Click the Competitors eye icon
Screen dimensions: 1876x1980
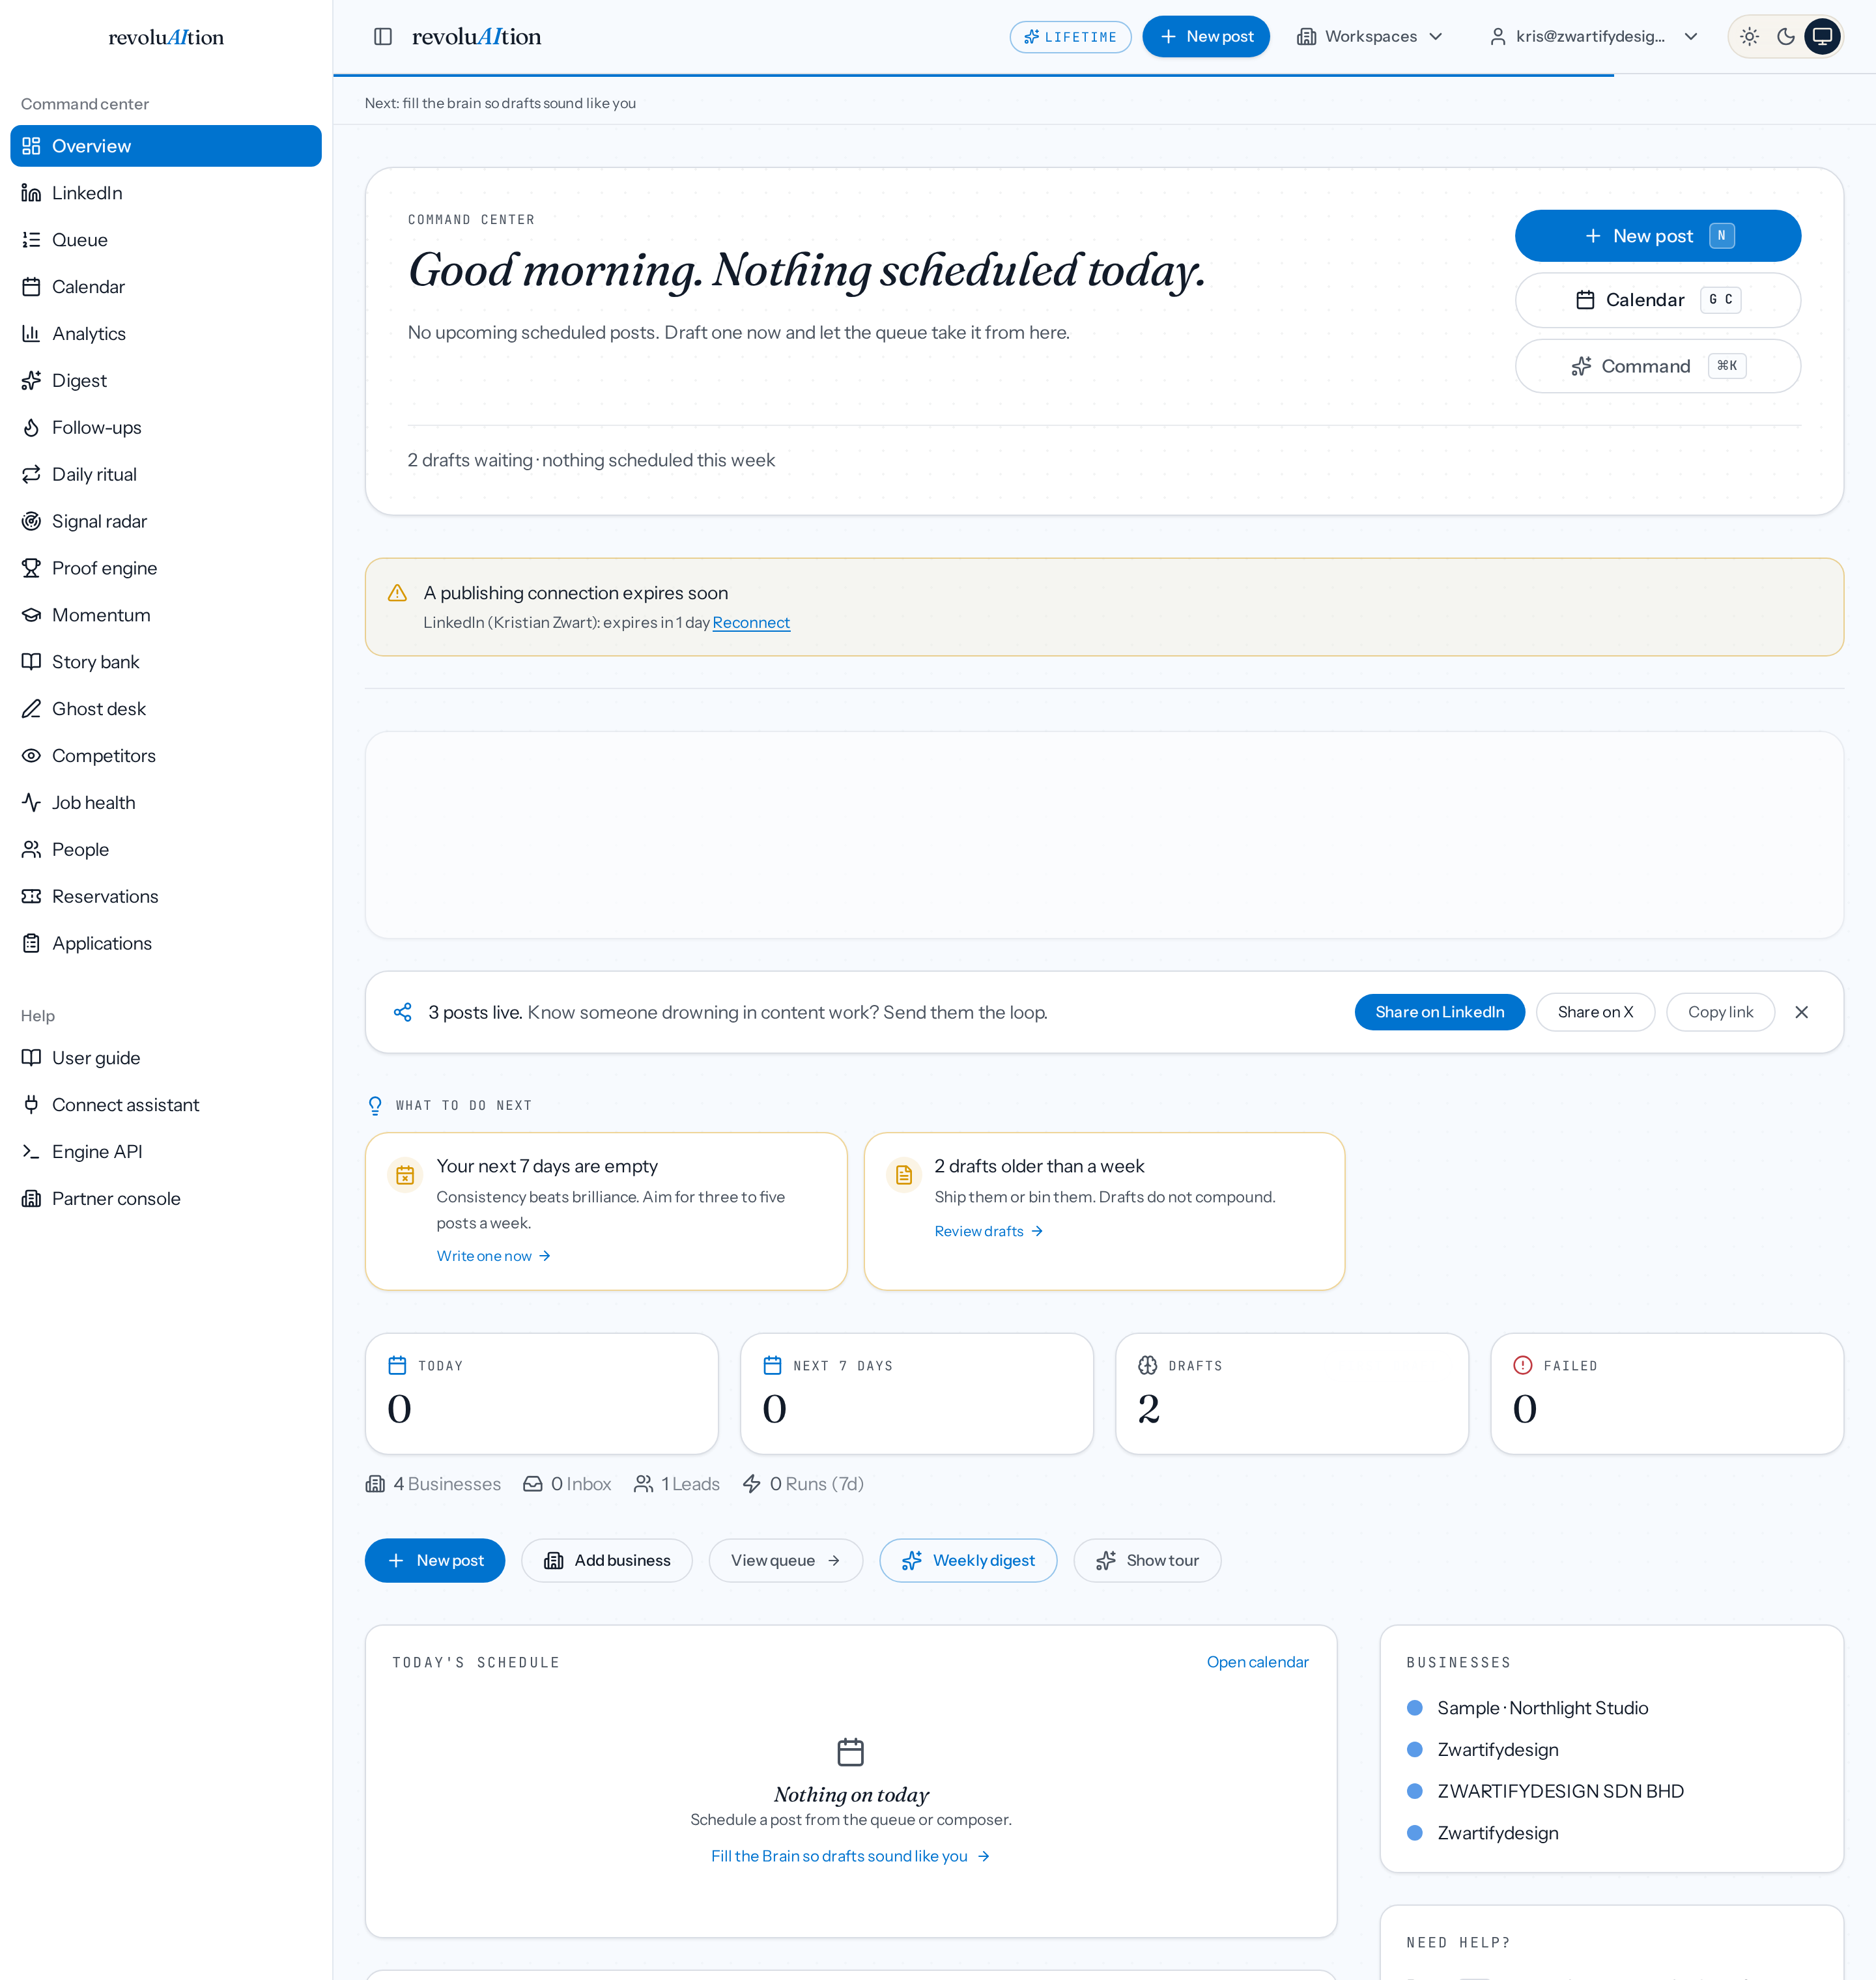pos(32,756)
